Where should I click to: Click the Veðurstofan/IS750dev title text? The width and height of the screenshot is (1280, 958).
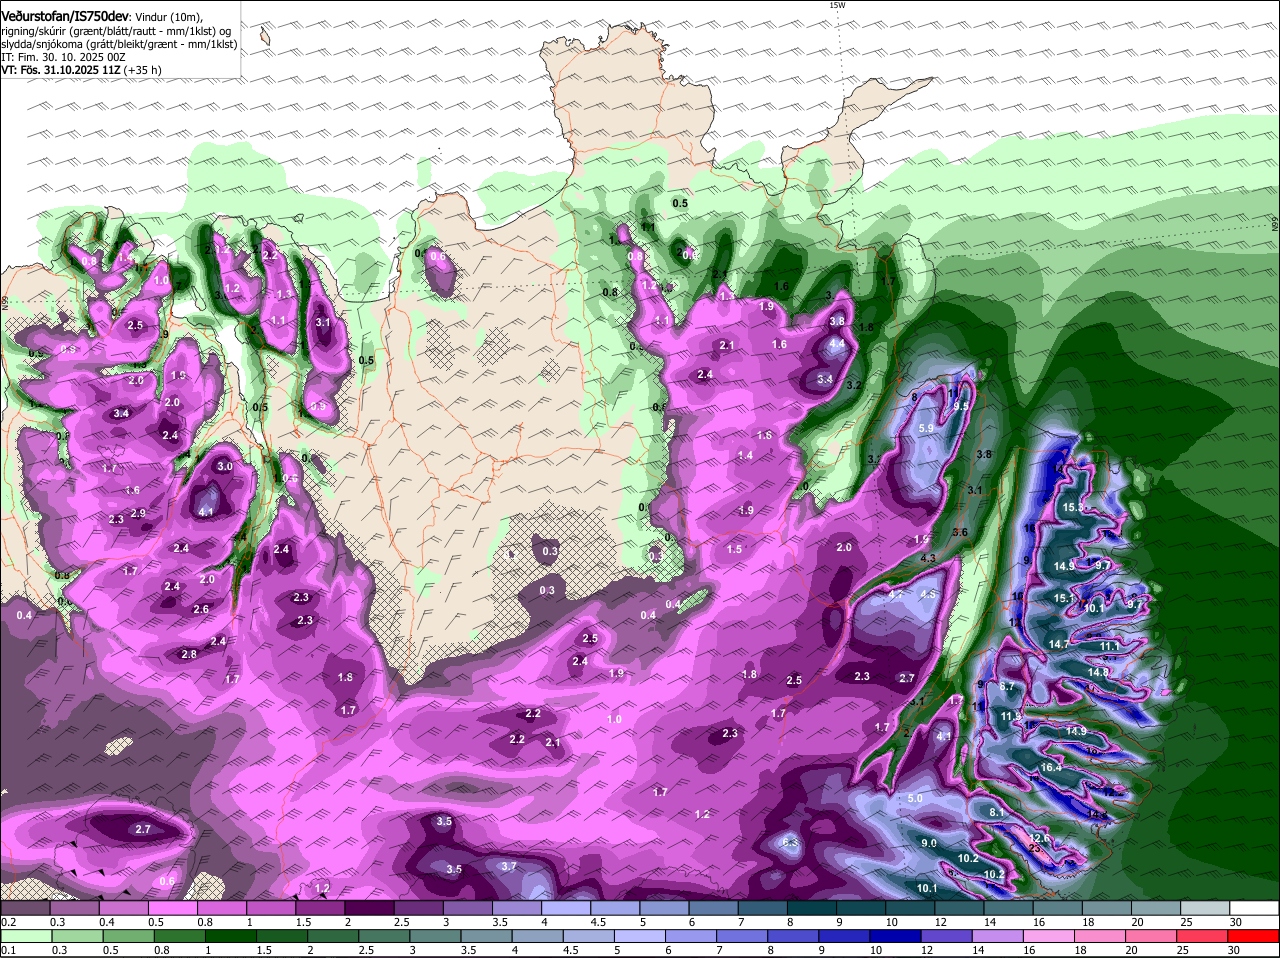tap(64, 16)
